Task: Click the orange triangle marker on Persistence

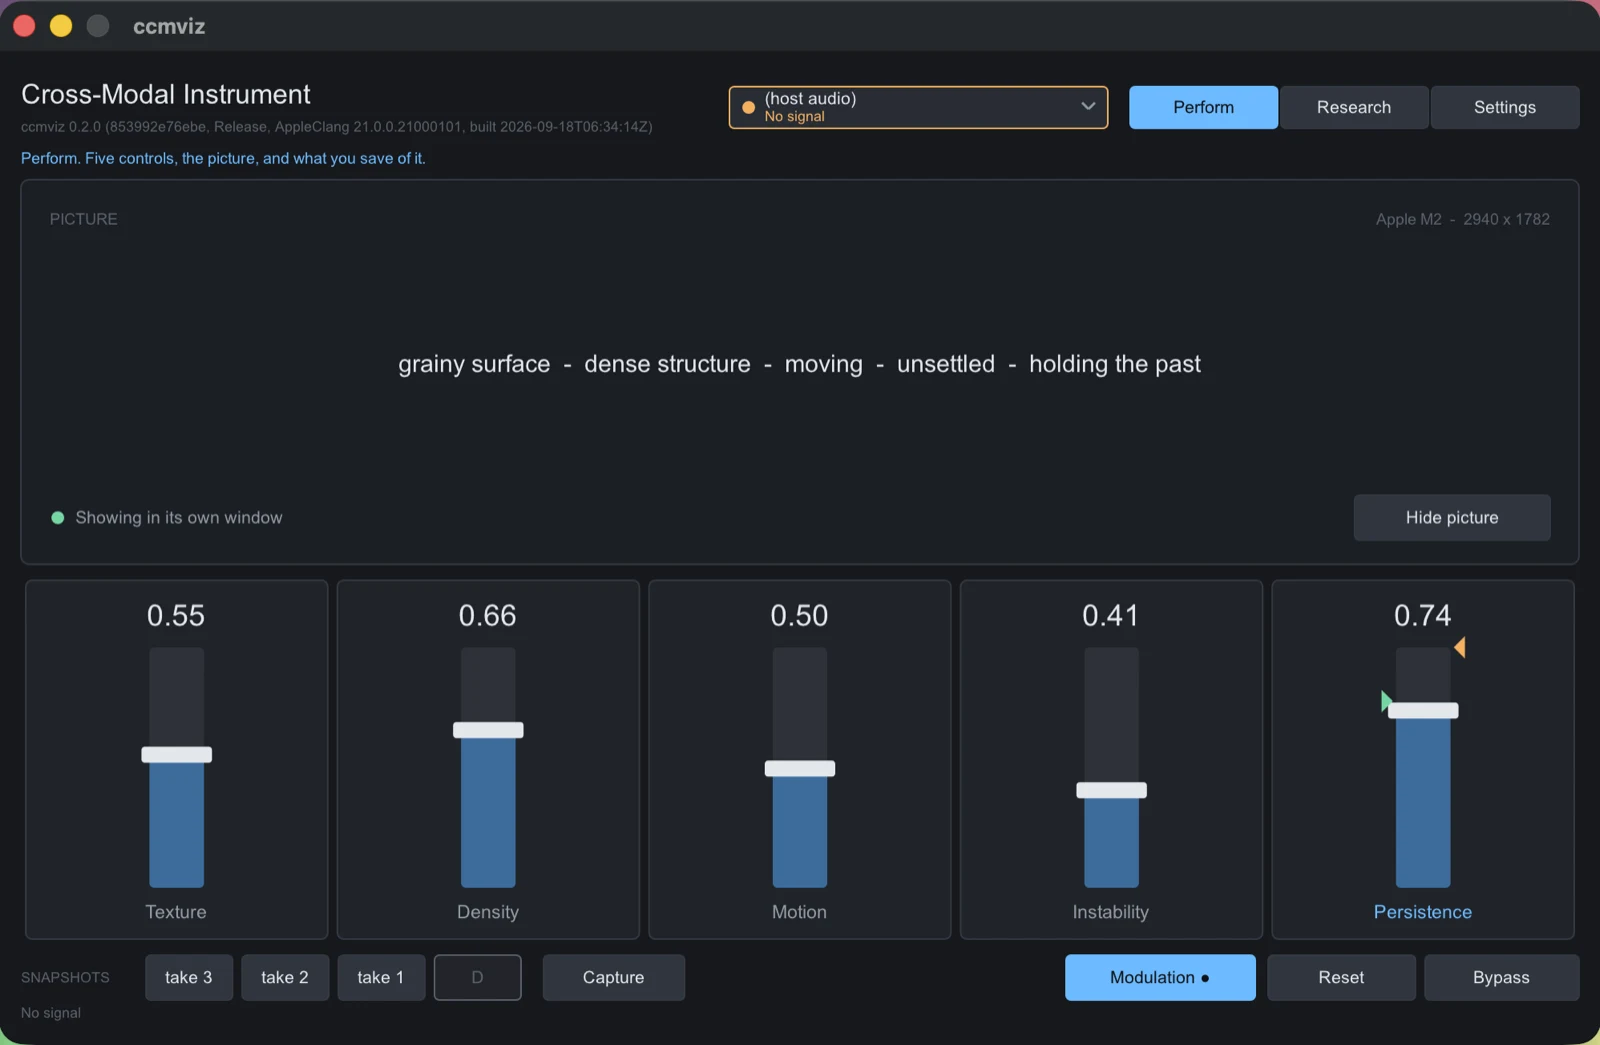Action: point(1460,648)
